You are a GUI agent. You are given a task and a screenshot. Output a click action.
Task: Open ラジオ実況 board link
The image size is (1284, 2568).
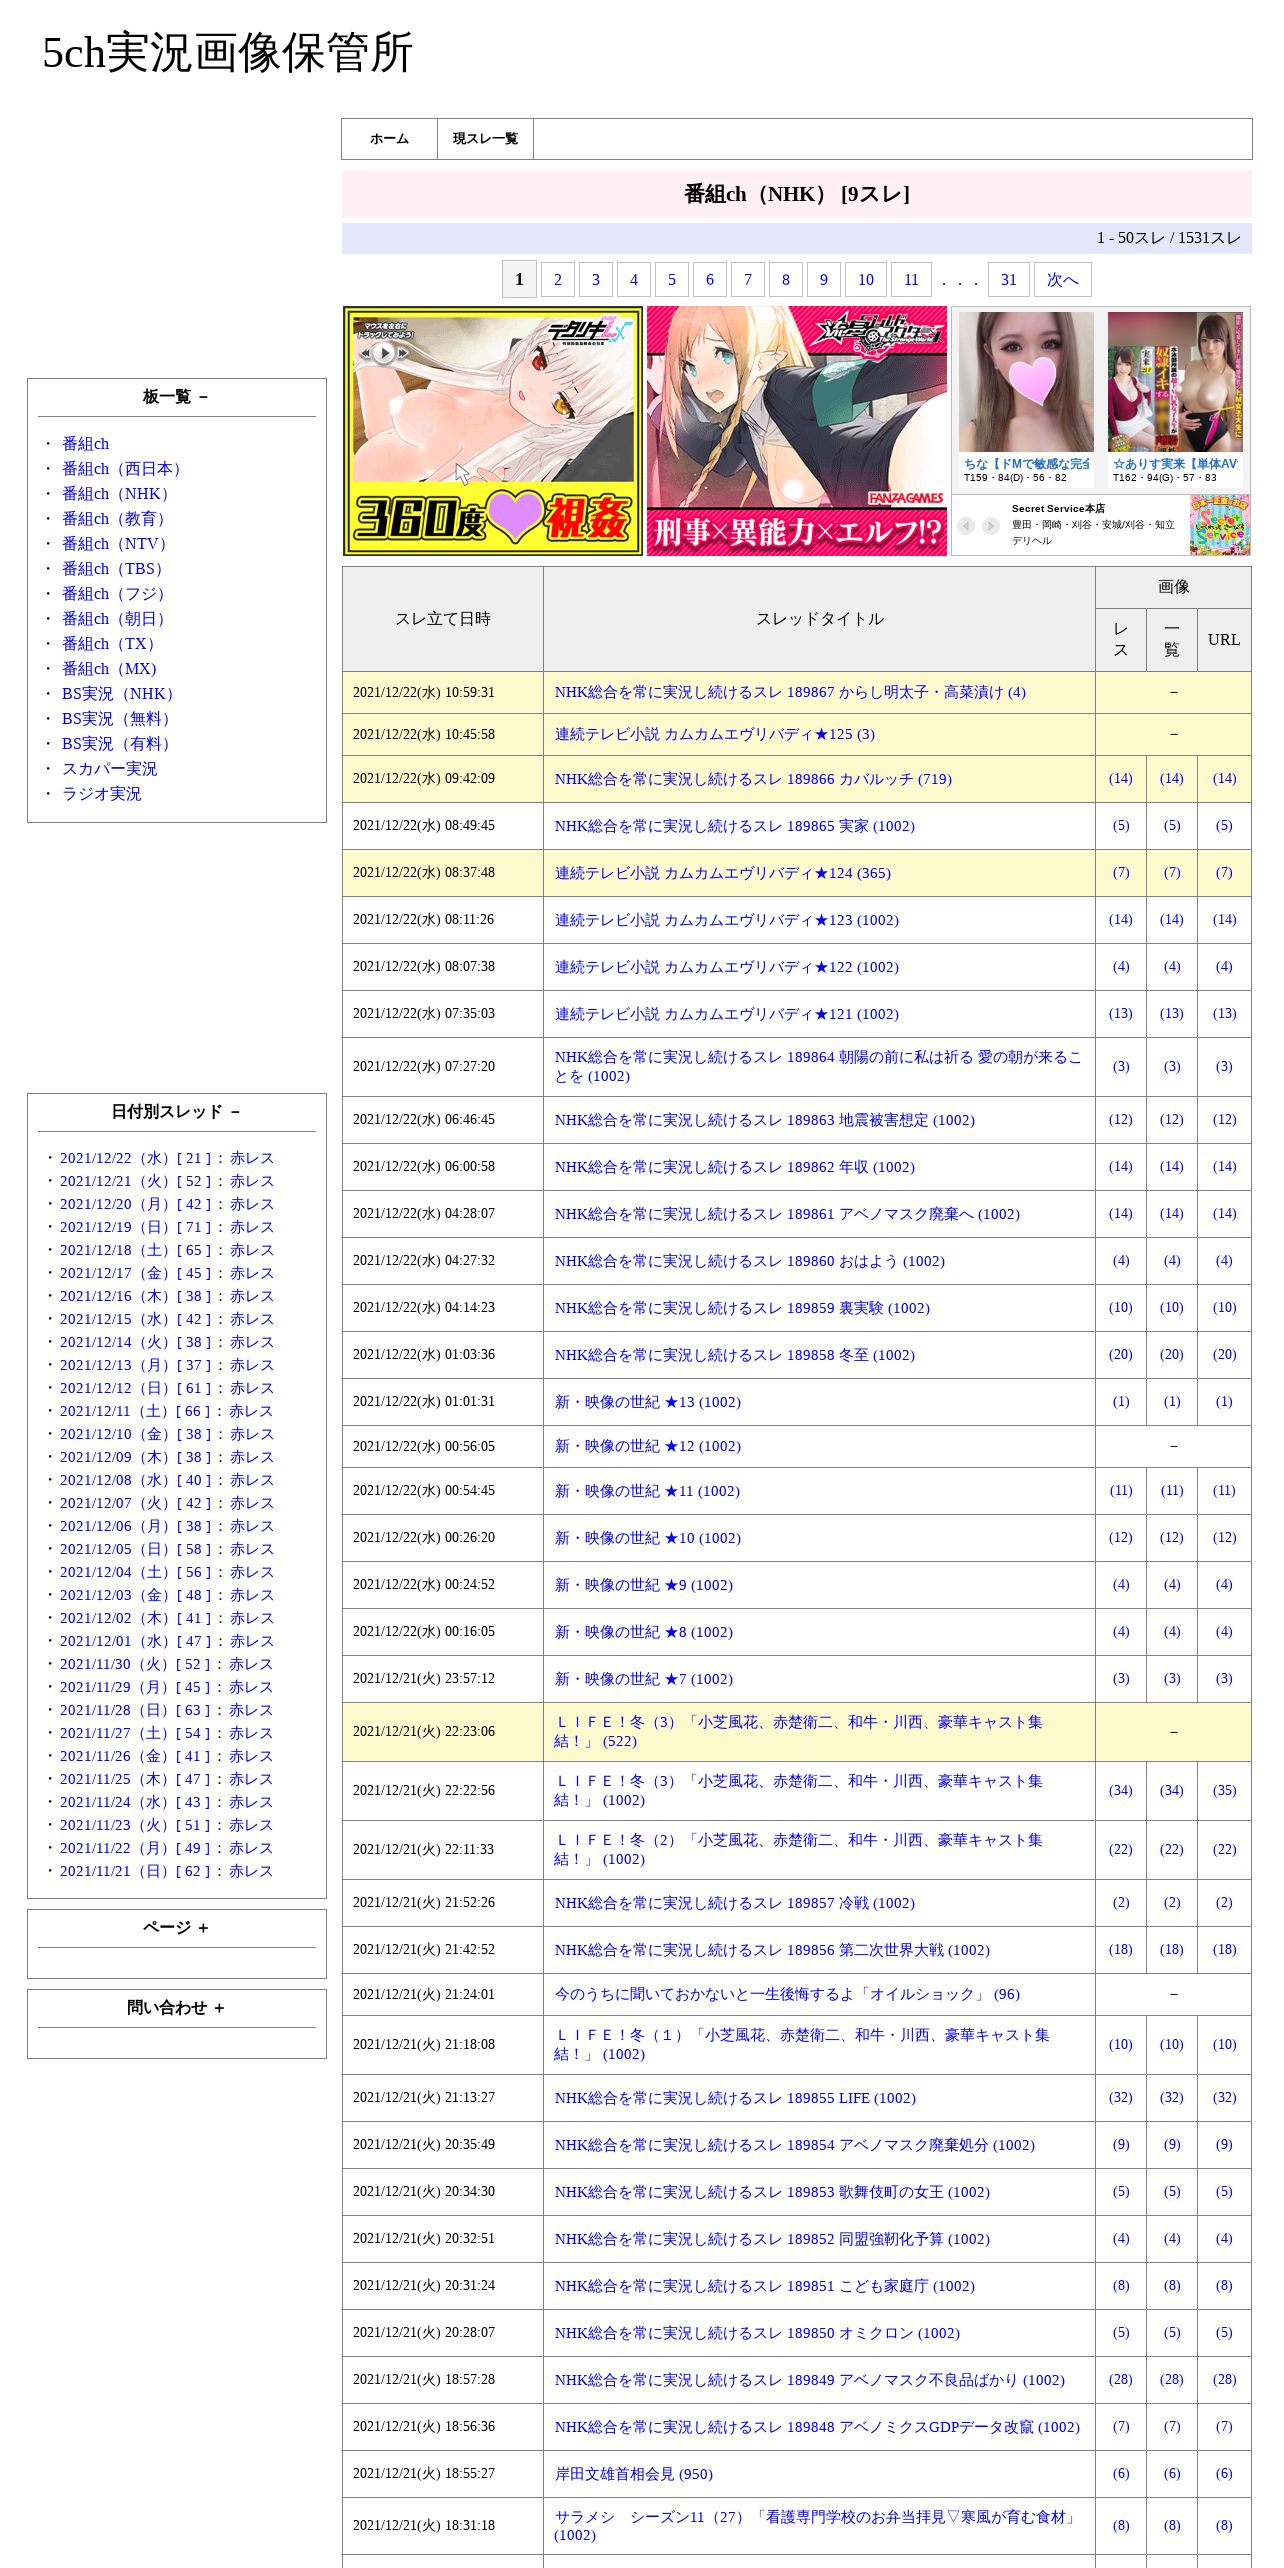(102, 794)
